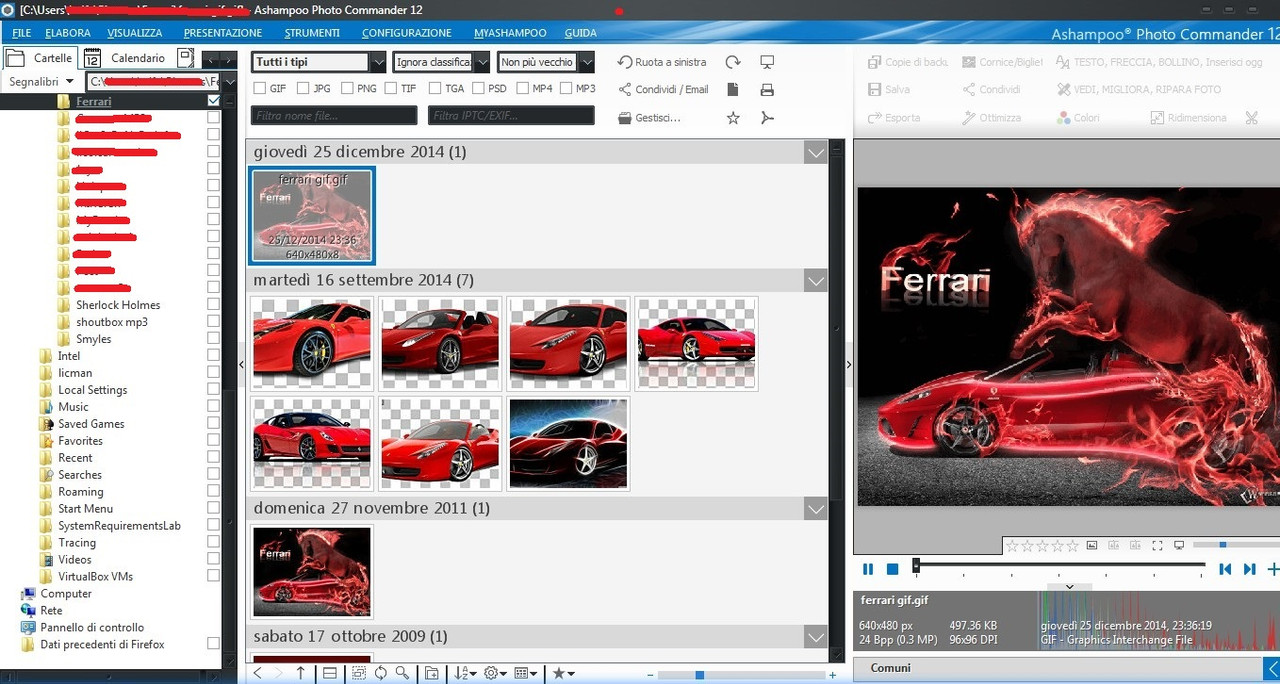Open the Ignora classifica dropdown
This screenshot has width=1280, height=684.
click(x=441, y=62)
